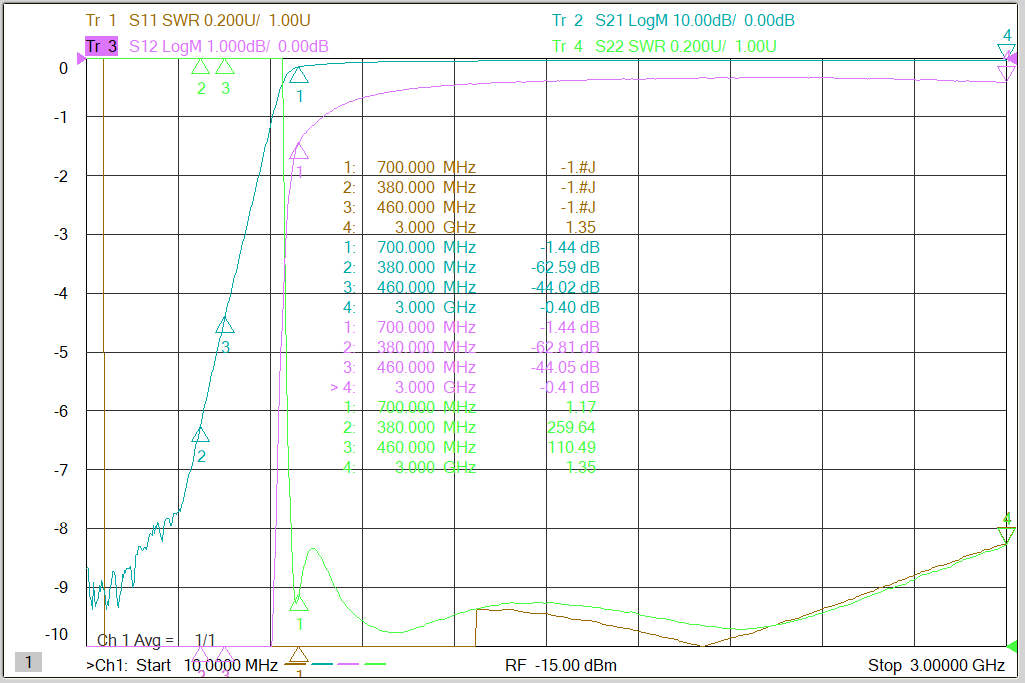Select teal marker 2 on S21 trace
Screen dimensions: 1025x683
pyautogui.click(x=201, y=434)
